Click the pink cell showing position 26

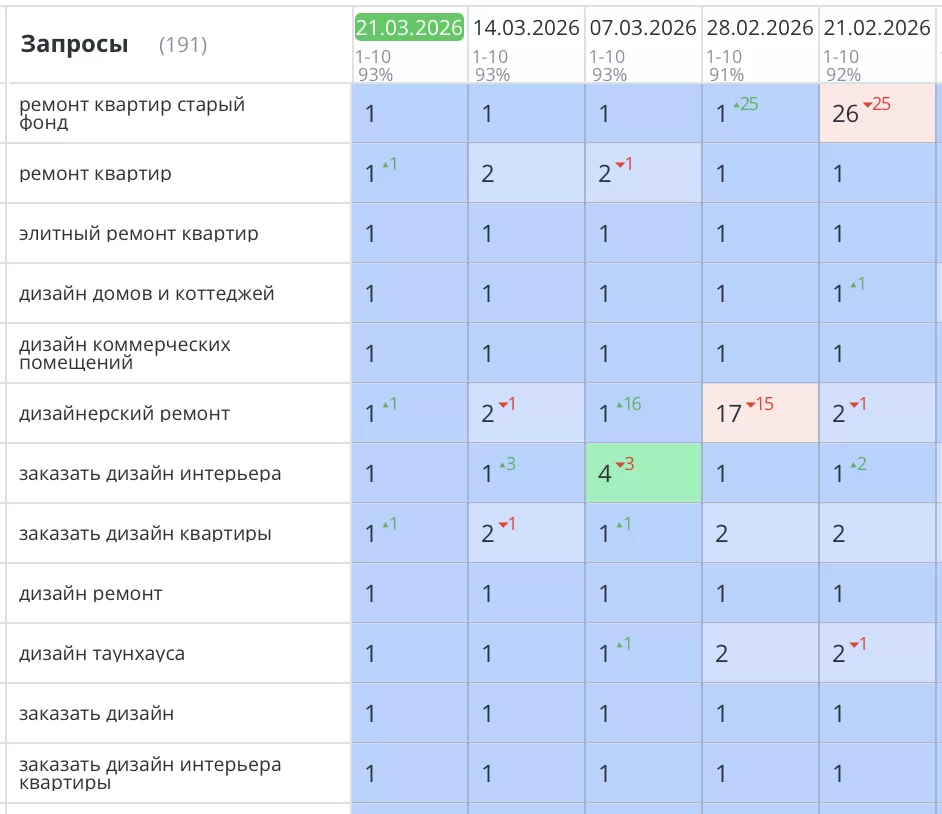tap(877, 114)
